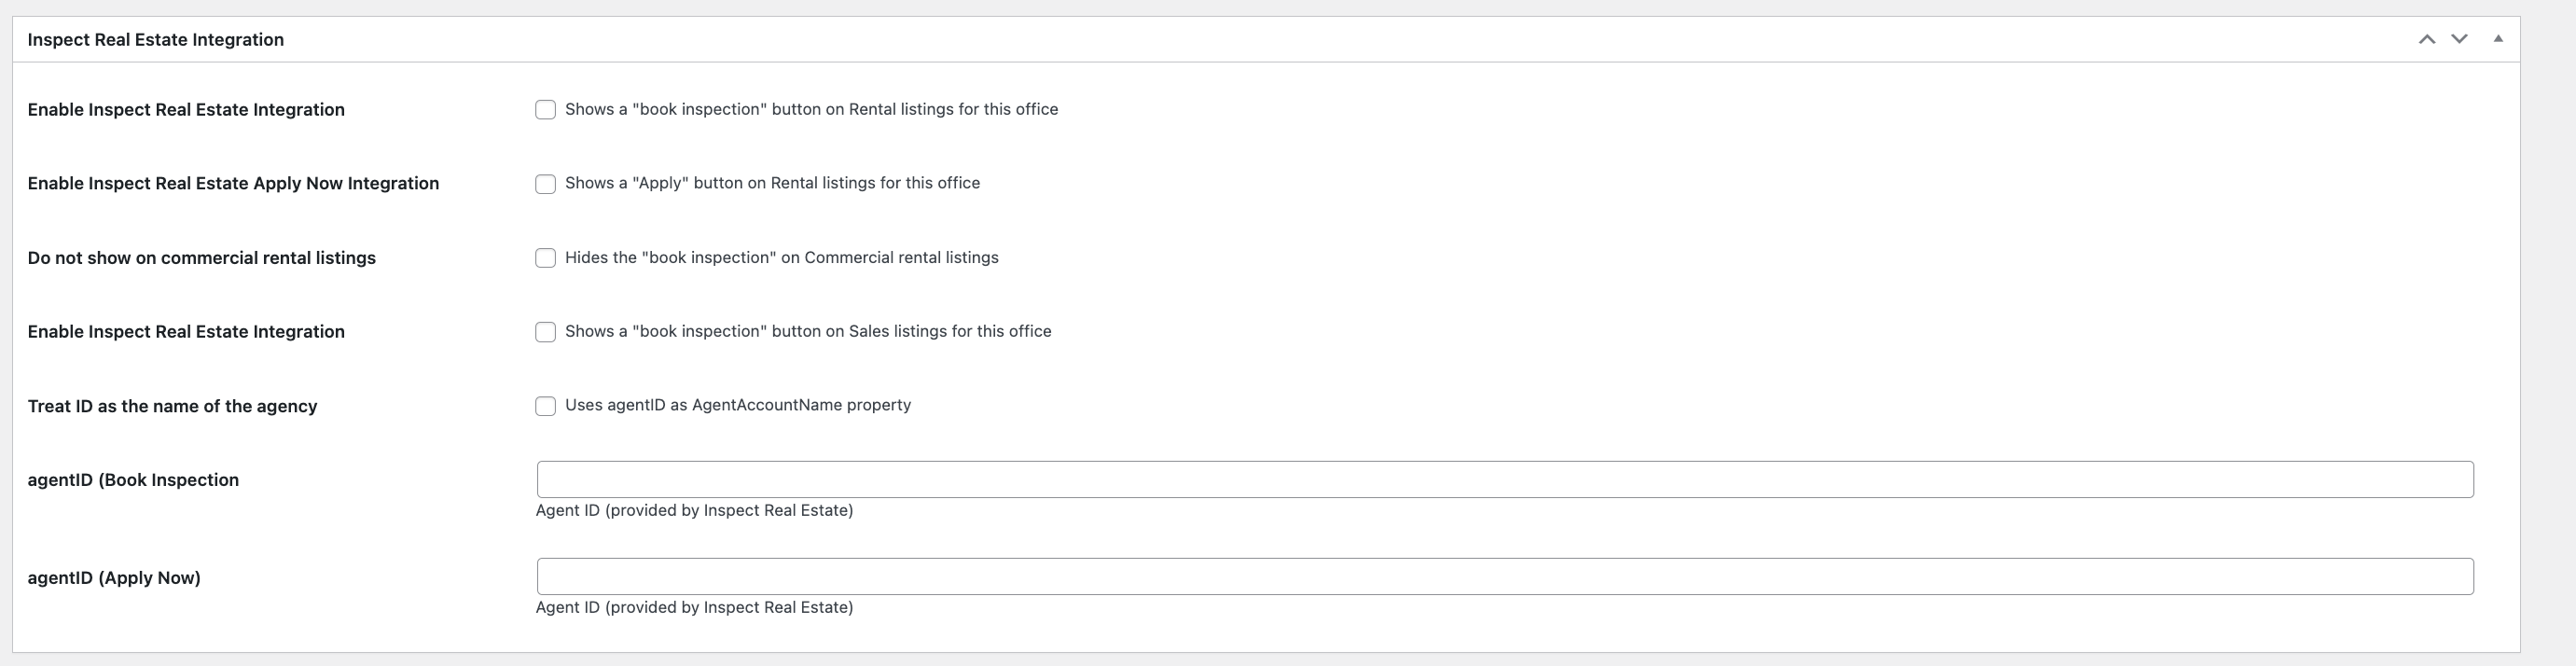Click the Sales listings book inspection label text
The width and height of the screenshot is (2576, 666).
point(808,331)
